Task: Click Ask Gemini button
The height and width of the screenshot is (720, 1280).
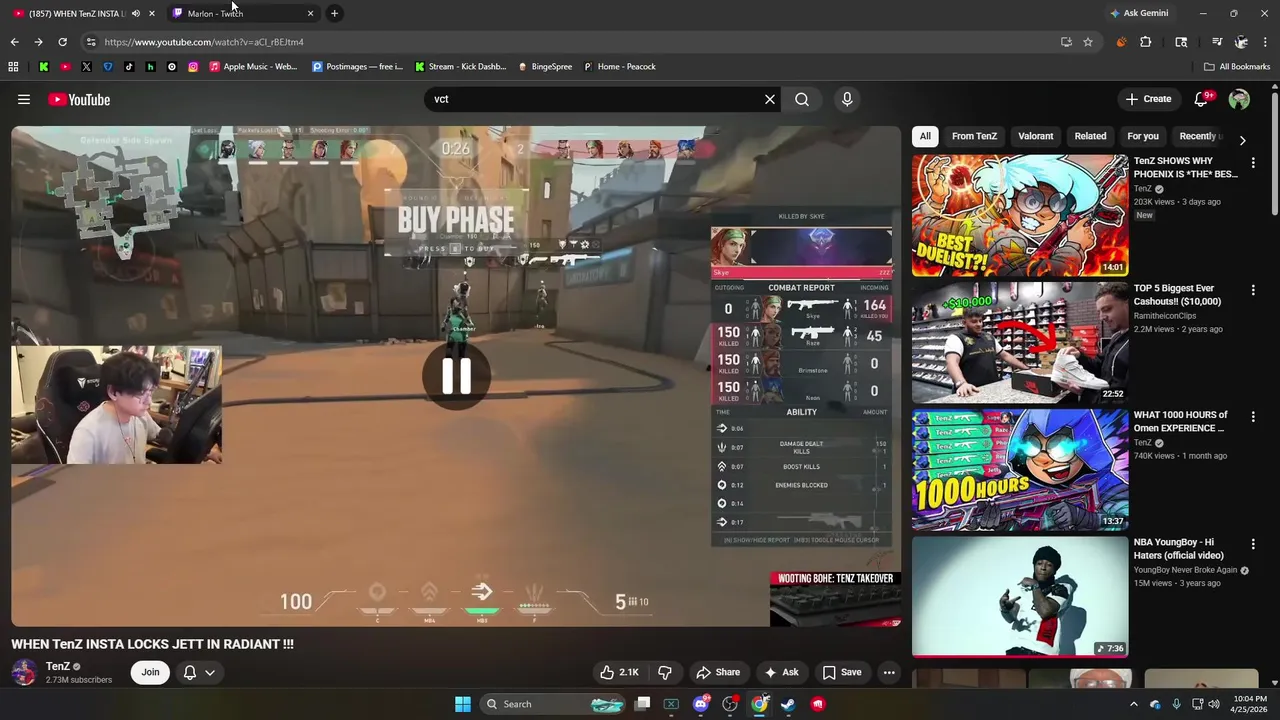Action: pos(1139,13)
